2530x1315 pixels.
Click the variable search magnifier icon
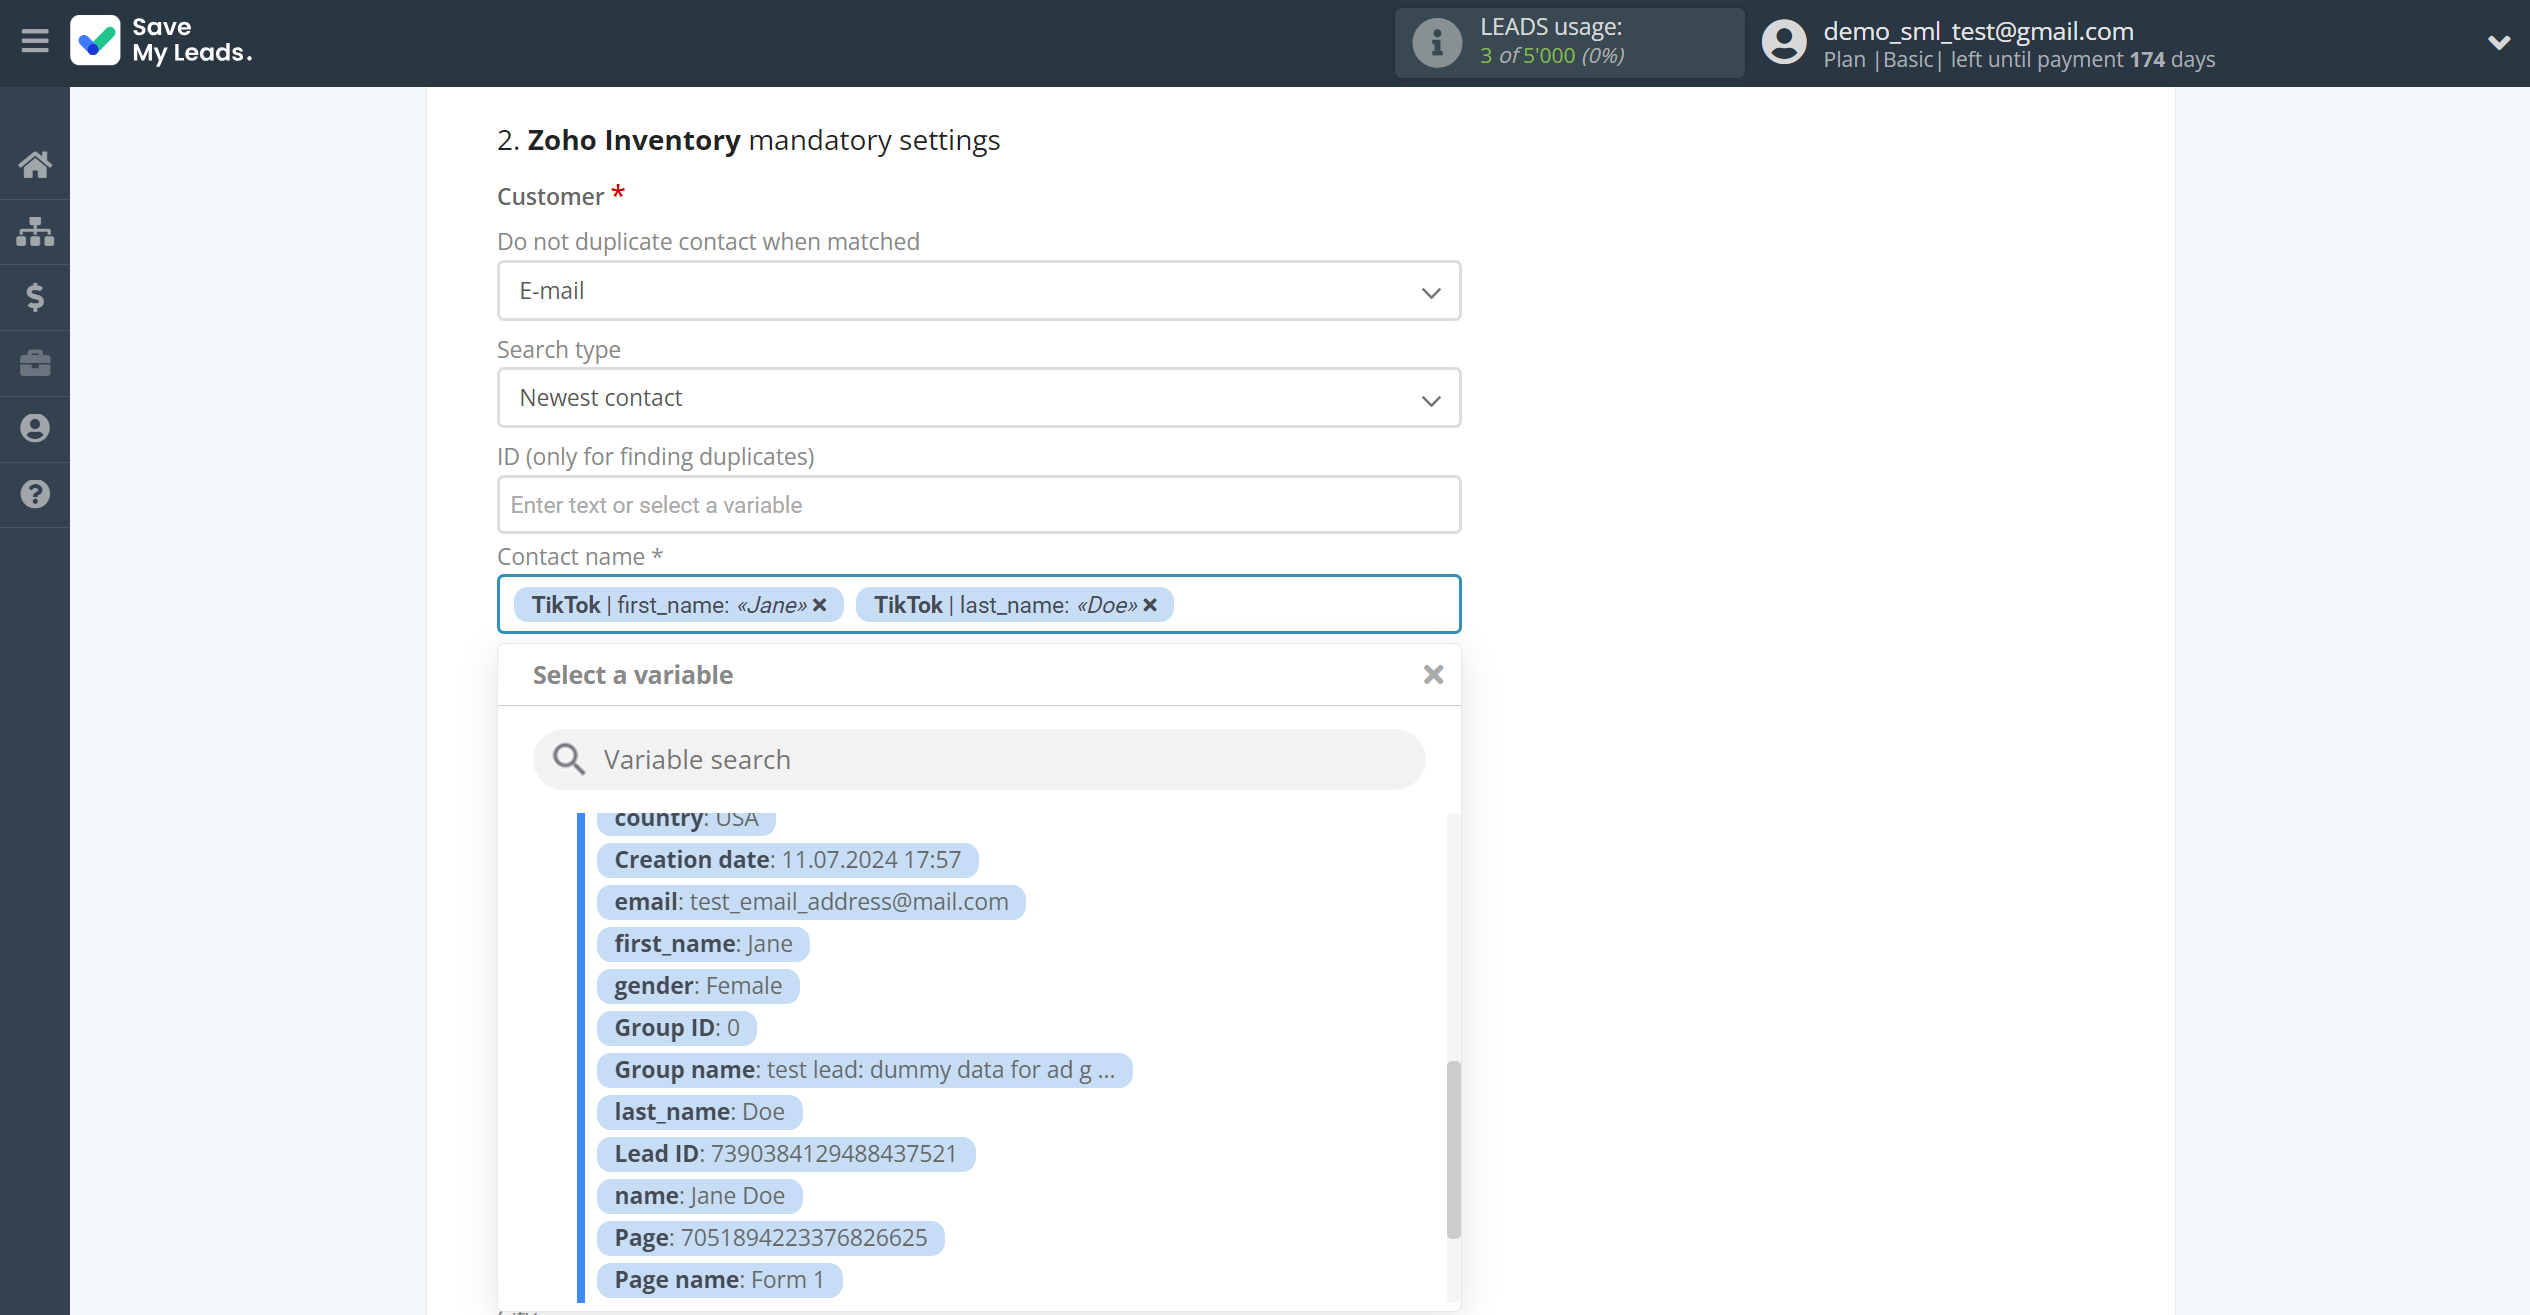569,760
